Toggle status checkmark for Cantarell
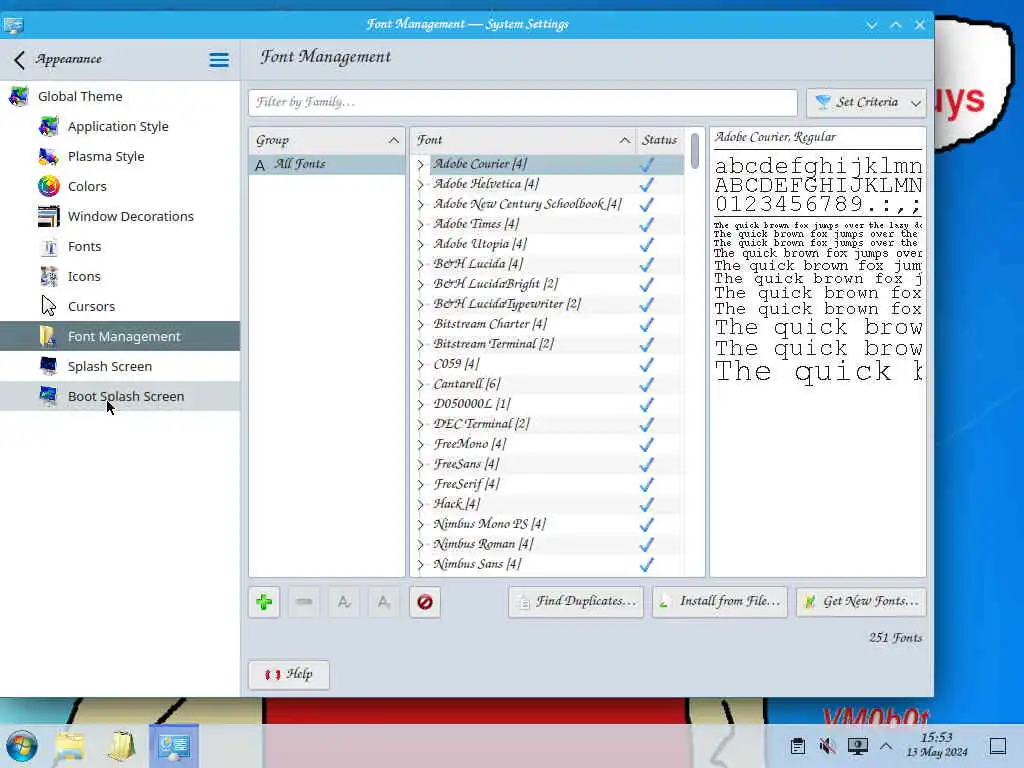This screenshot has height=768, width=1024. point(647,385)
